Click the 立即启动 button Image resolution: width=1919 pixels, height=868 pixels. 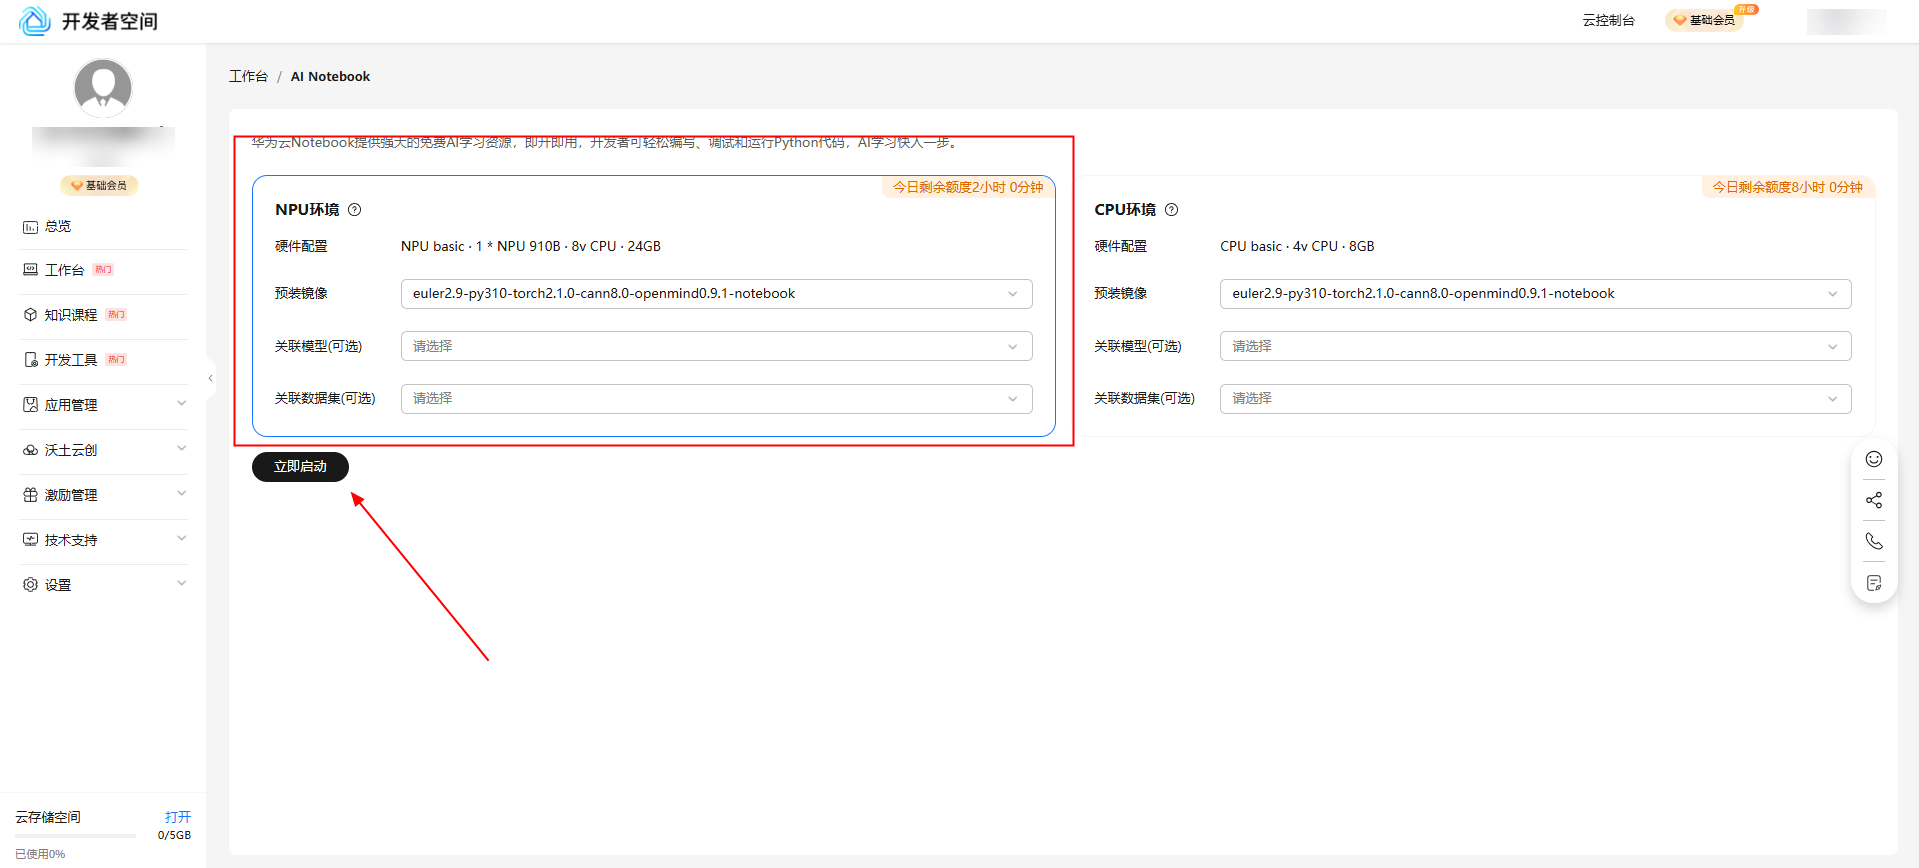point(300,467)
